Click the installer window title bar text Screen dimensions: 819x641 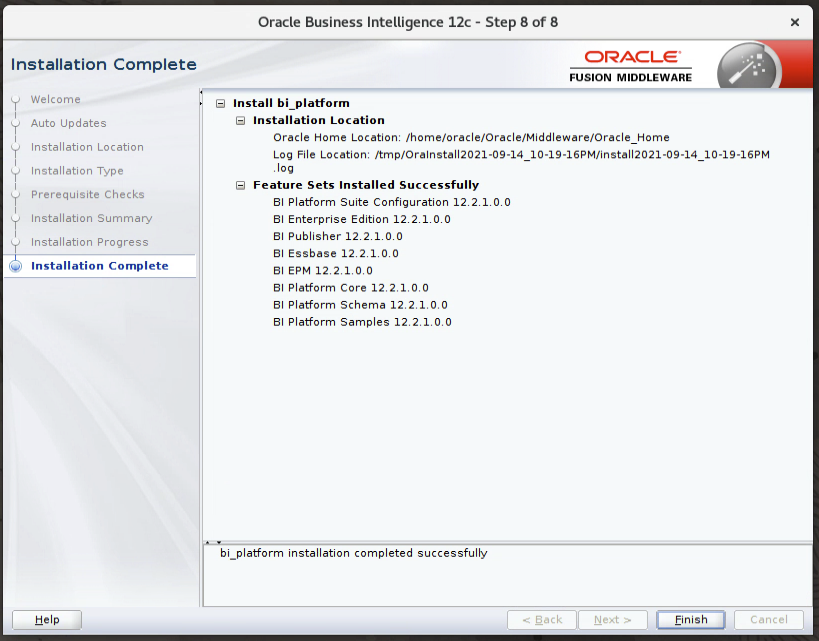408,22
